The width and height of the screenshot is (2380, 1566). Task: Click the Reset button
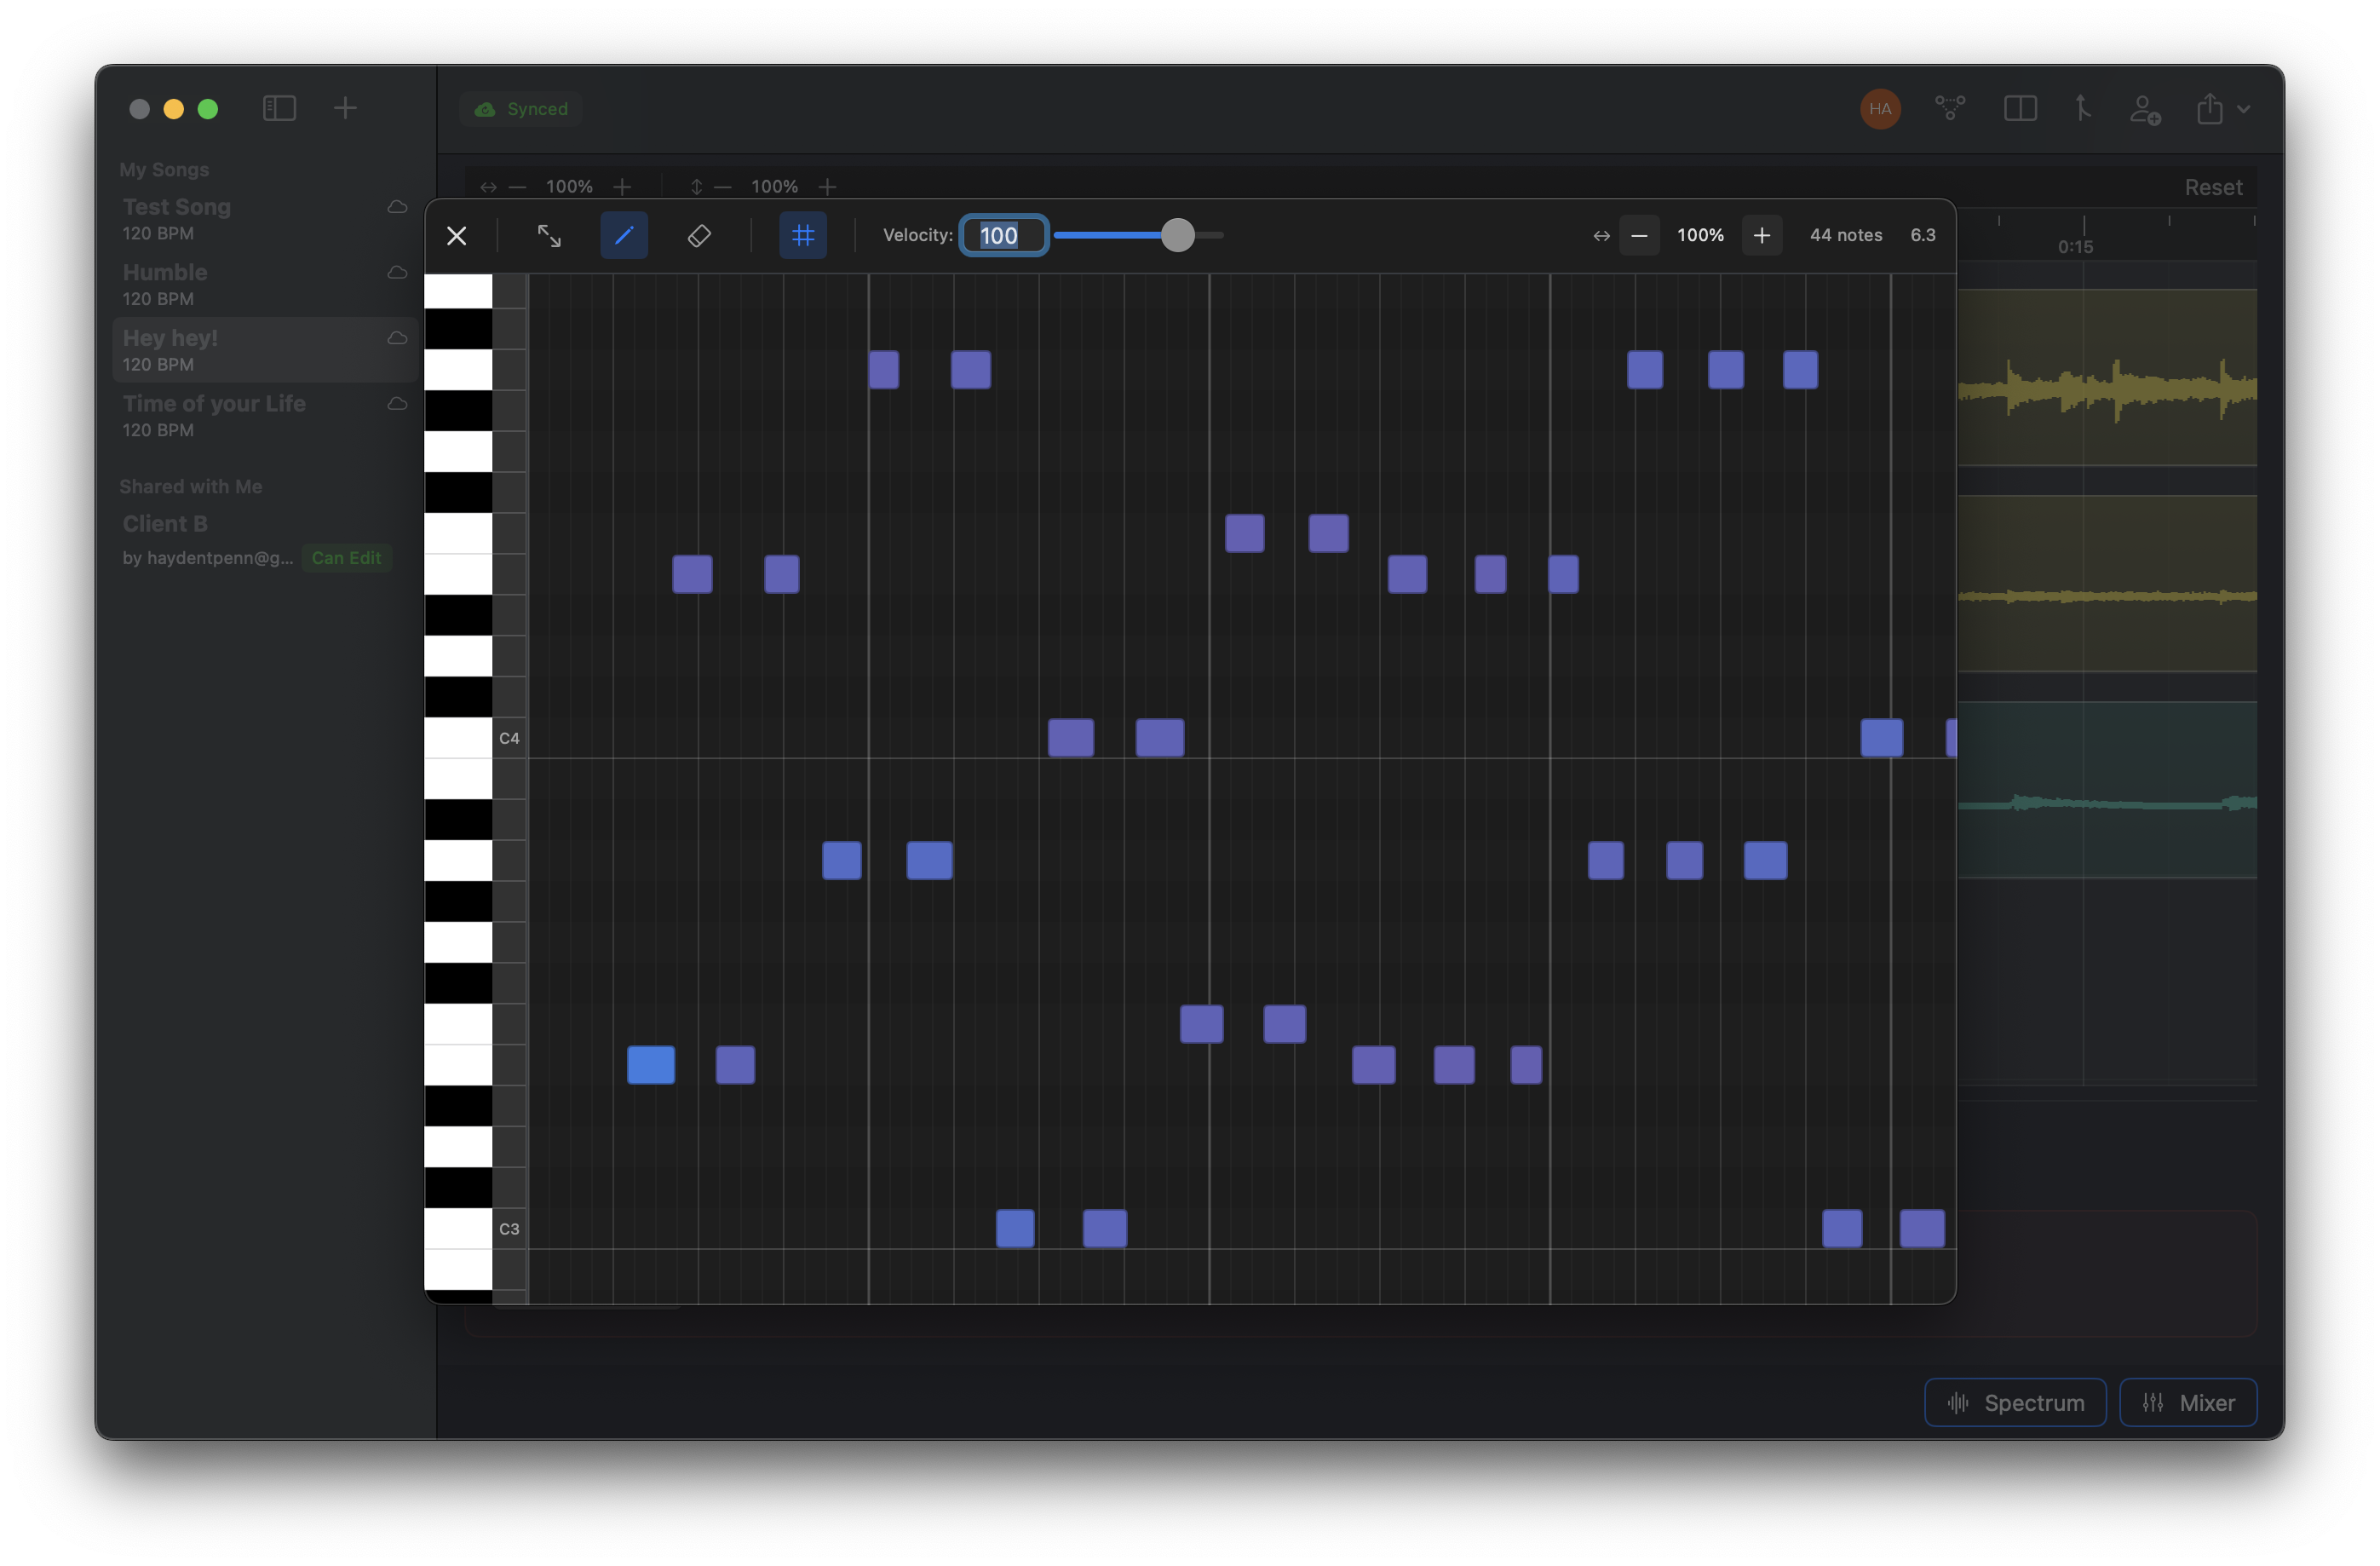(x=2213, y=187)
